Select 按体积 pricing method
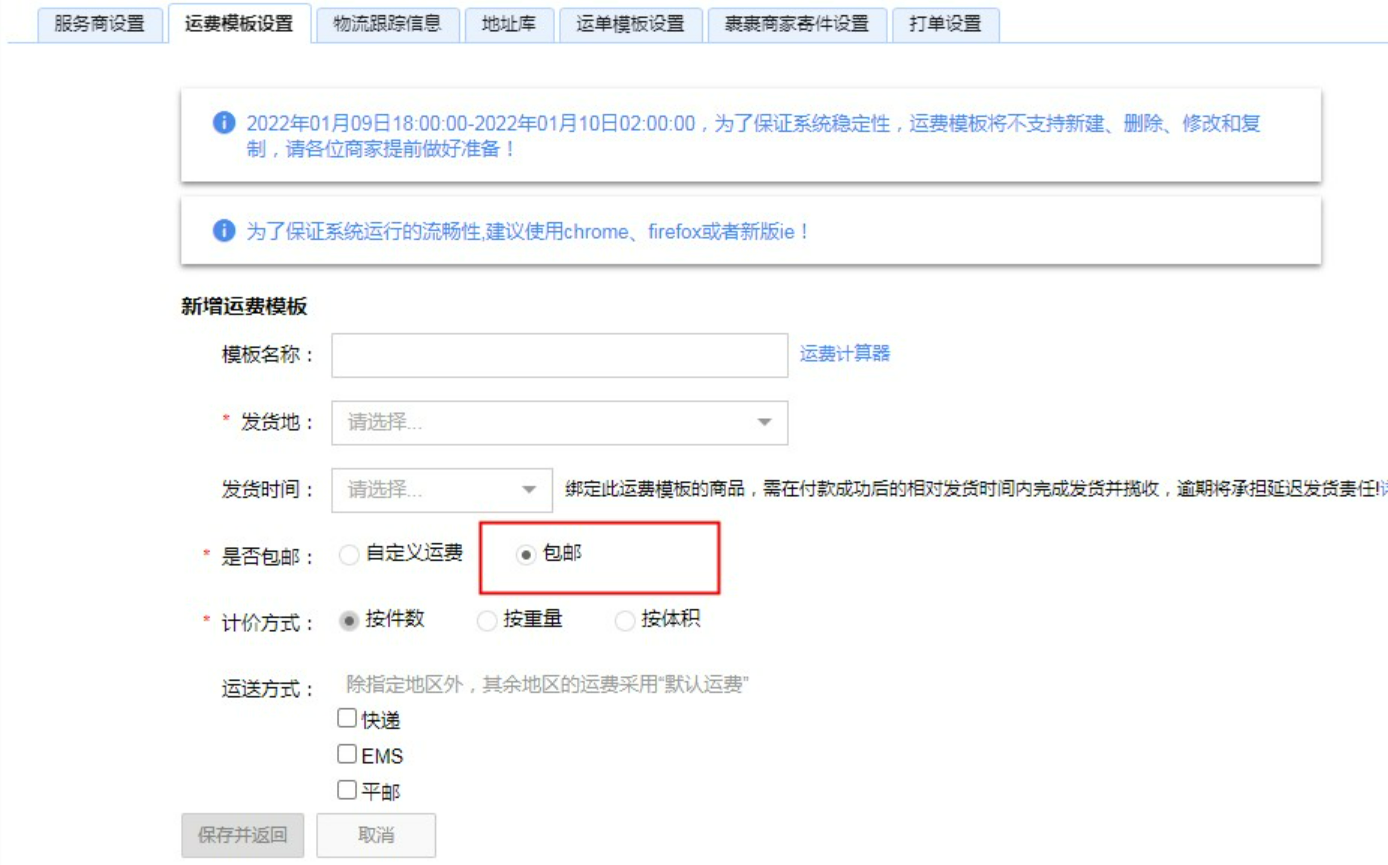 click(x=625, y=621)
